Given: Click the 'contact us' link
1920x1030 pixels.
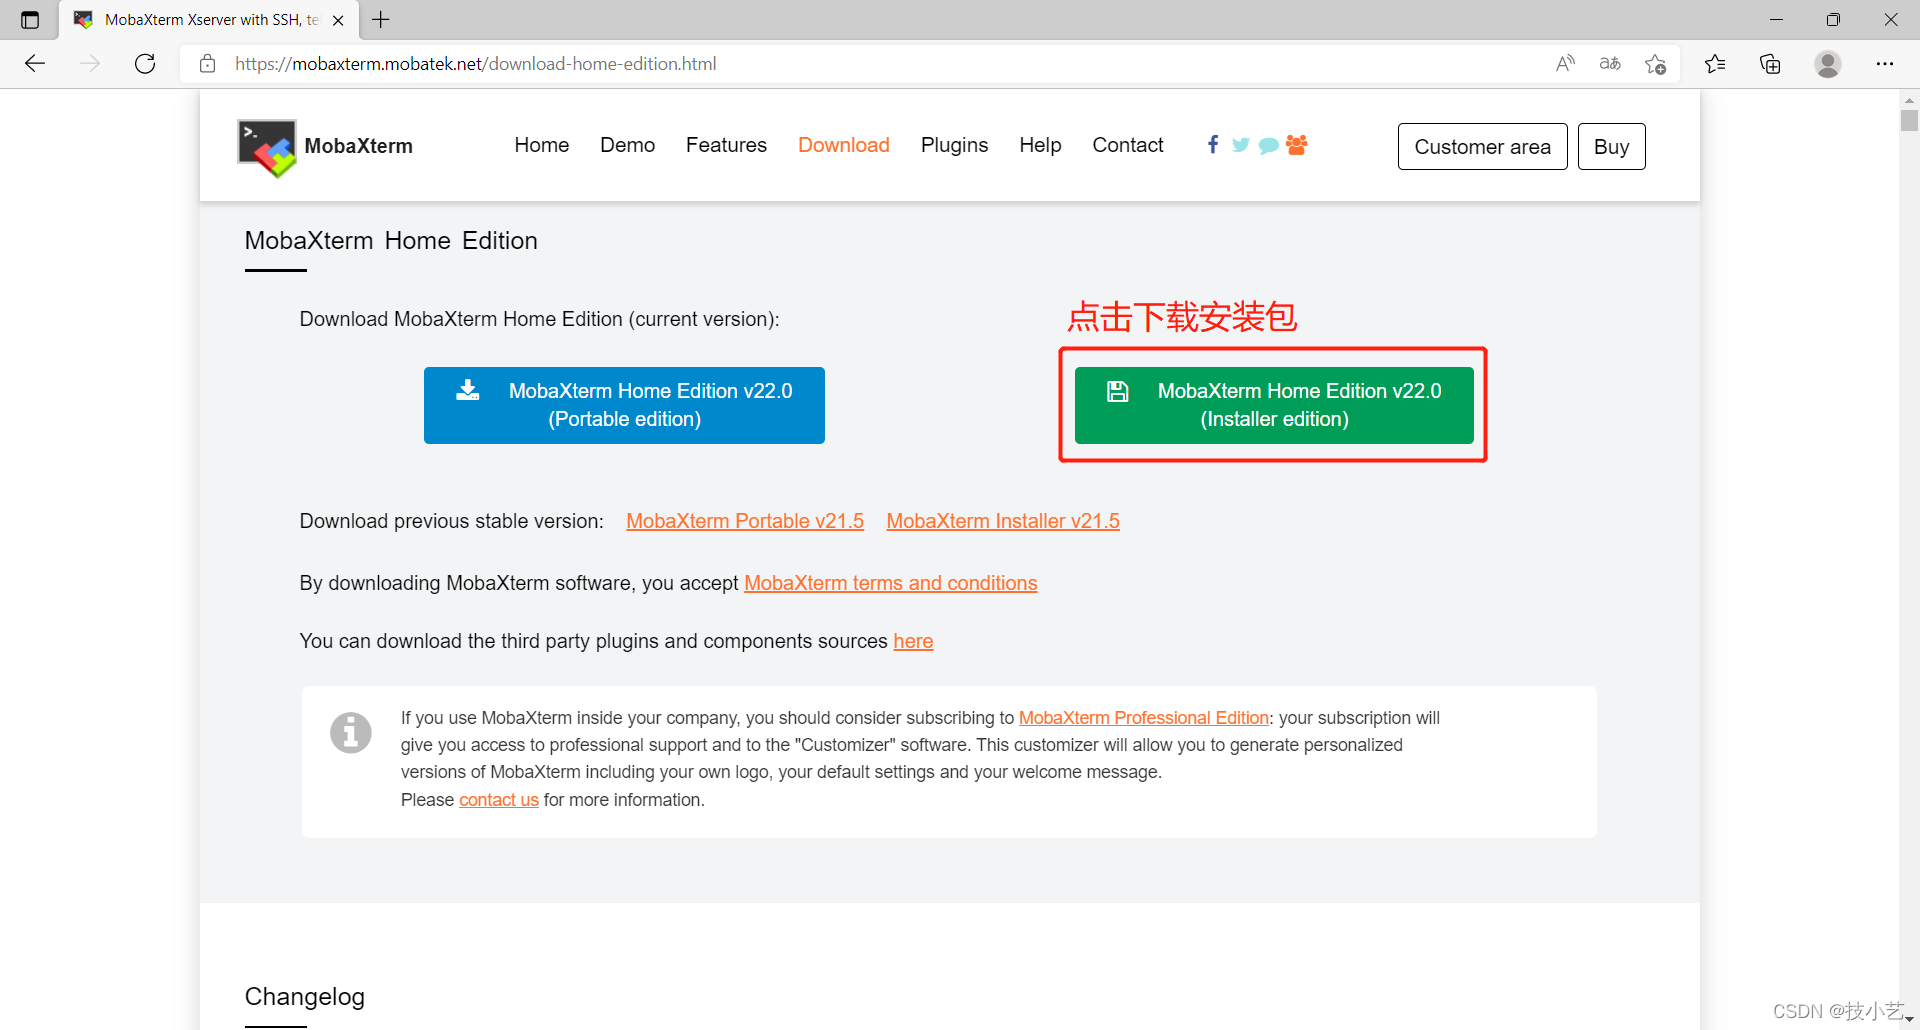Looking at the screenshot, I should 499,800.
